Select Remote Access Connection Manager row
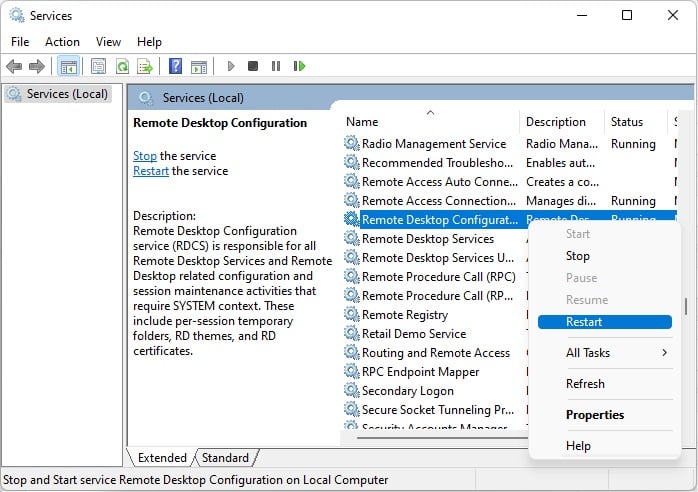The image size is (698, 492). click(x=510, y=201)
